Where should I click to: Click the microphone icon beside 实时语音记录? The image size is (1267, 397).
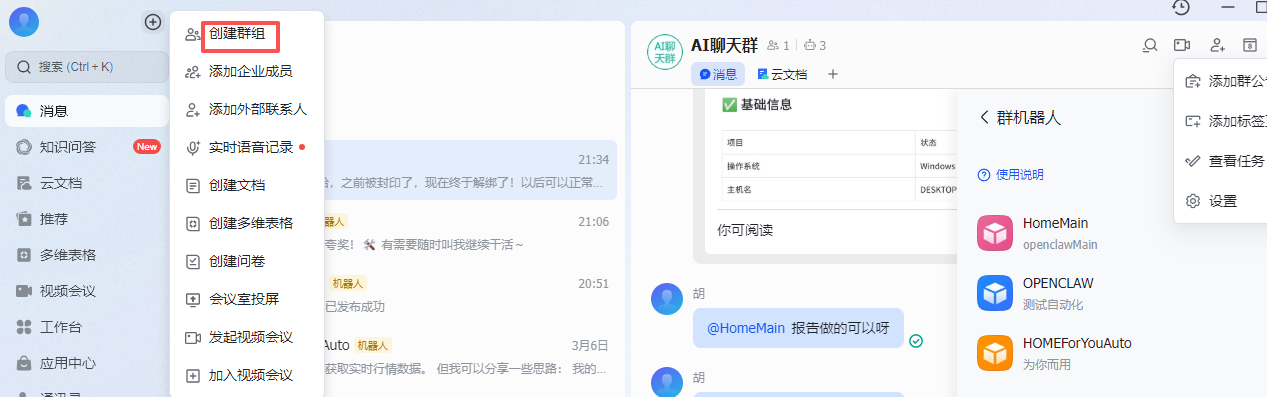point(194,147)
